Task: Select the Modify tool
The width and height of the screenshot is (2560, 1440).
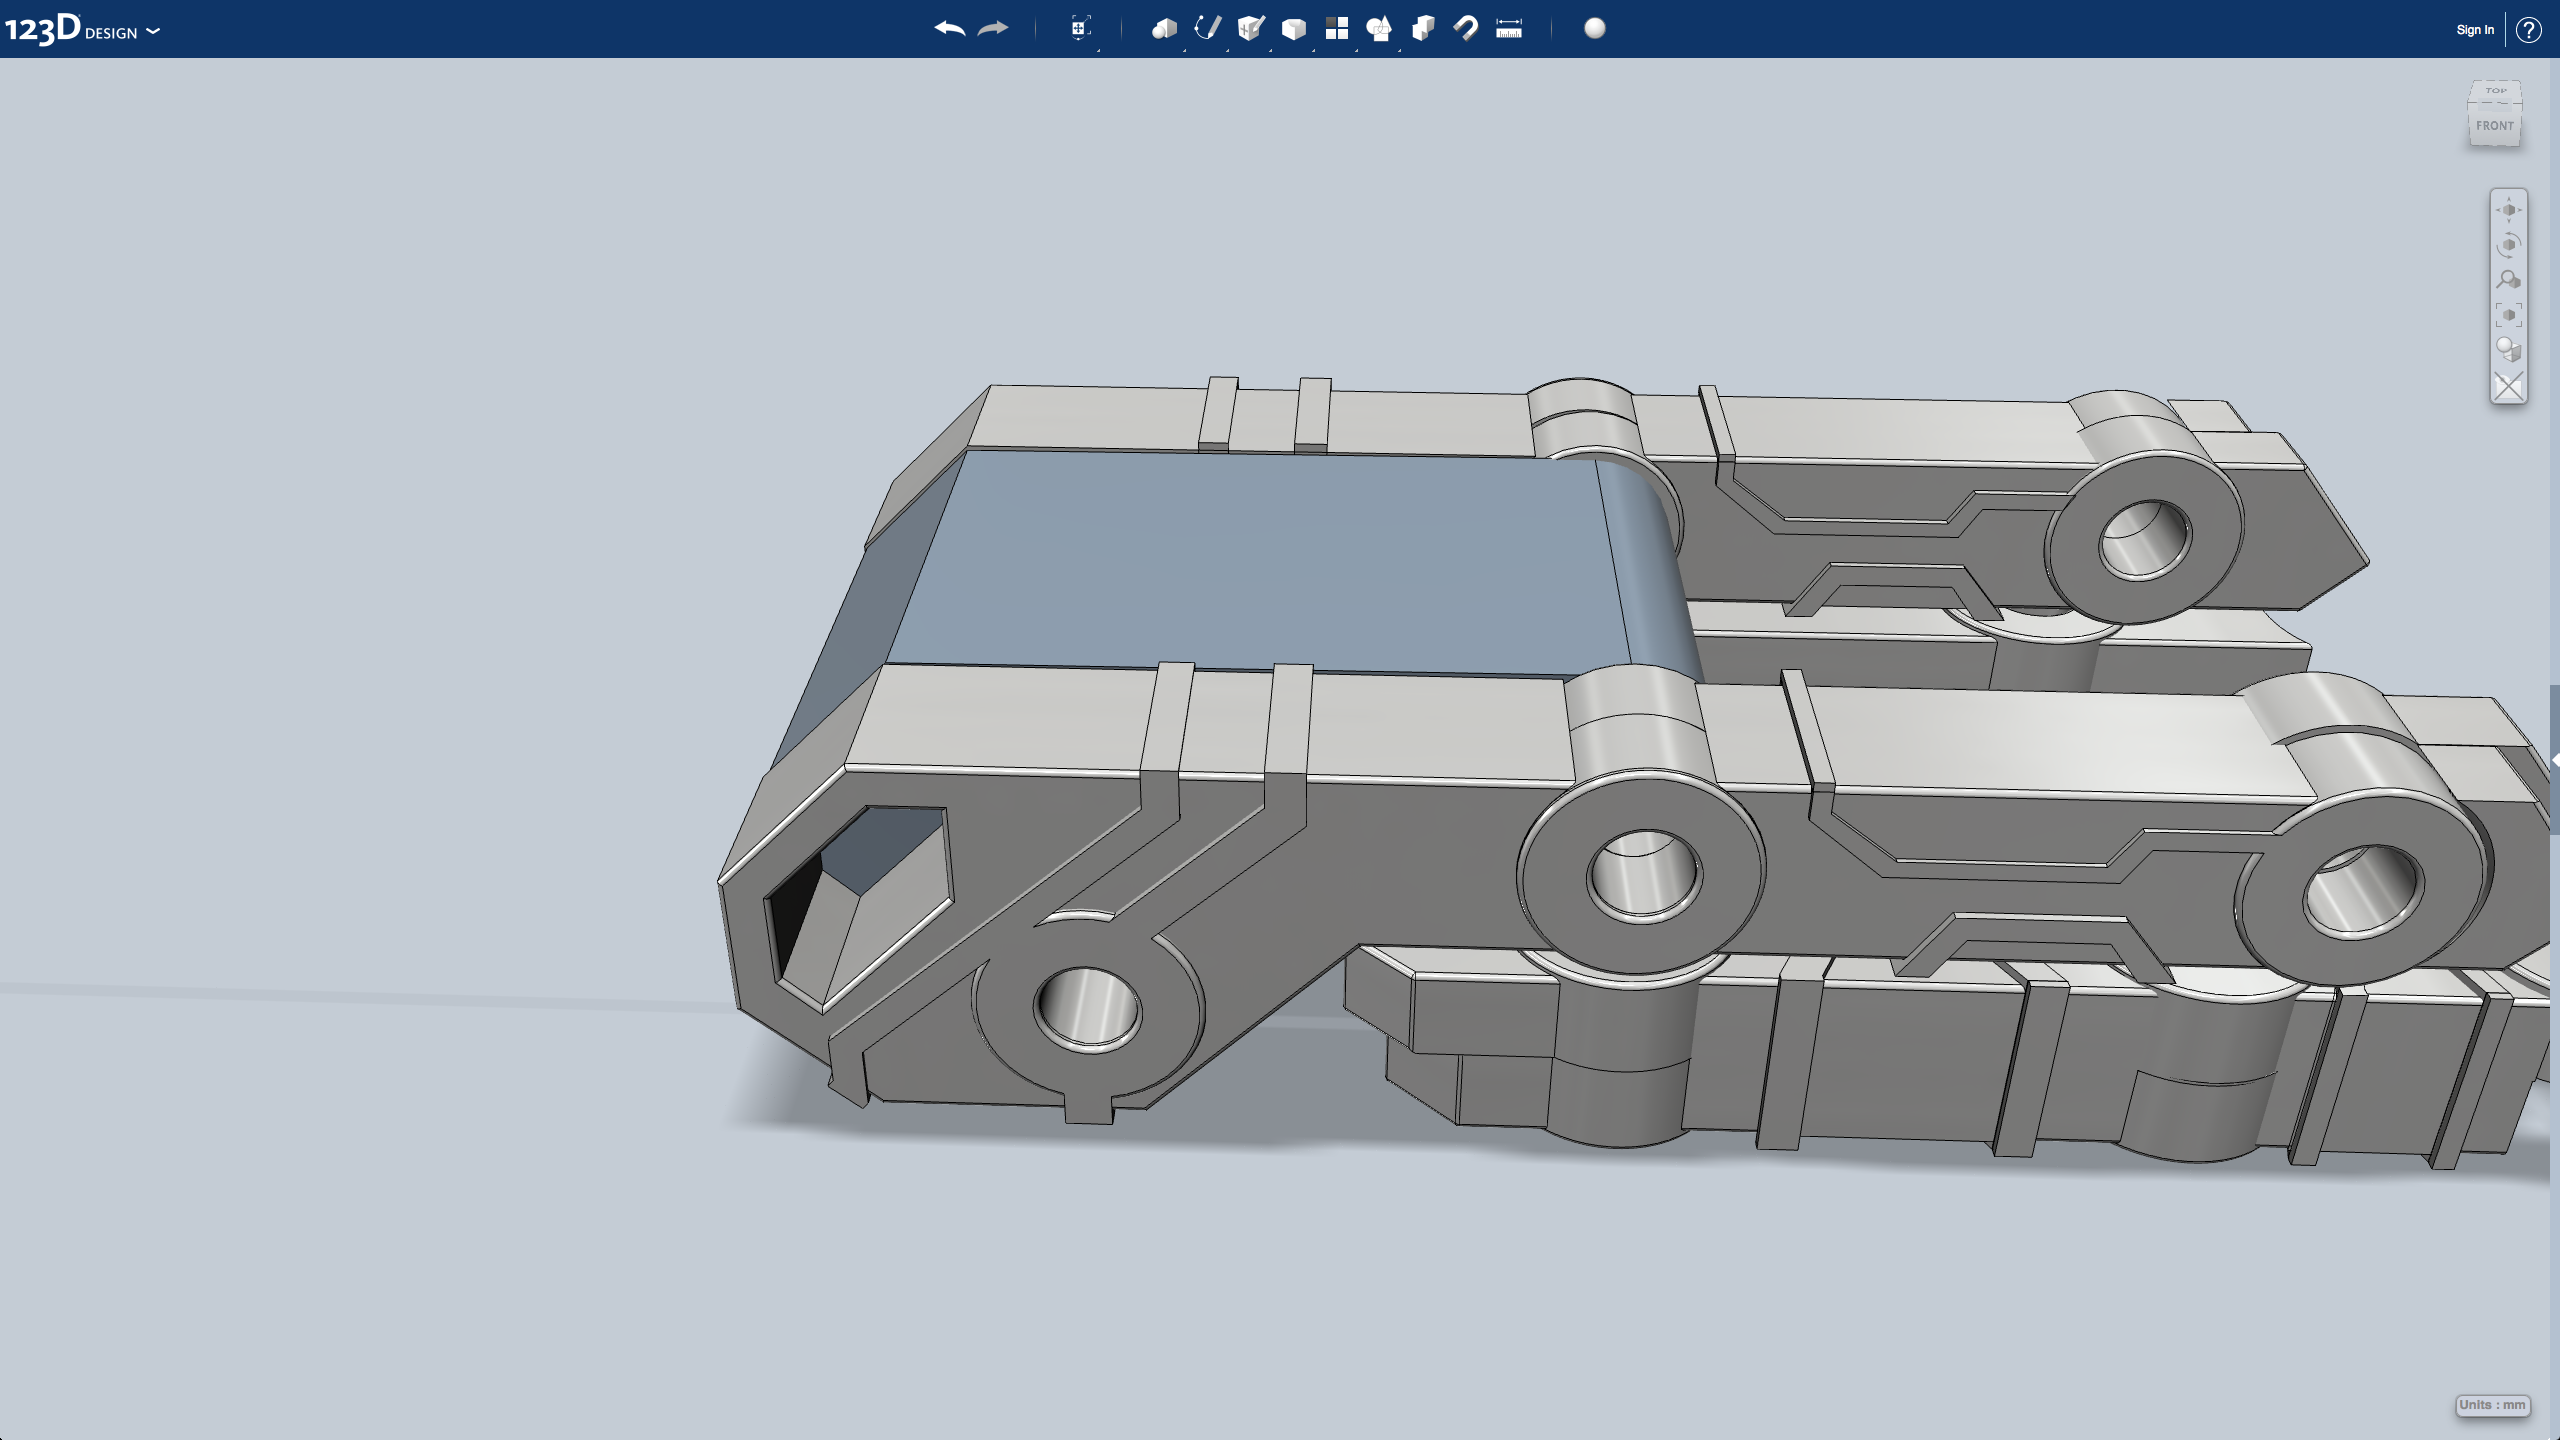Action: click(1294, 28)
